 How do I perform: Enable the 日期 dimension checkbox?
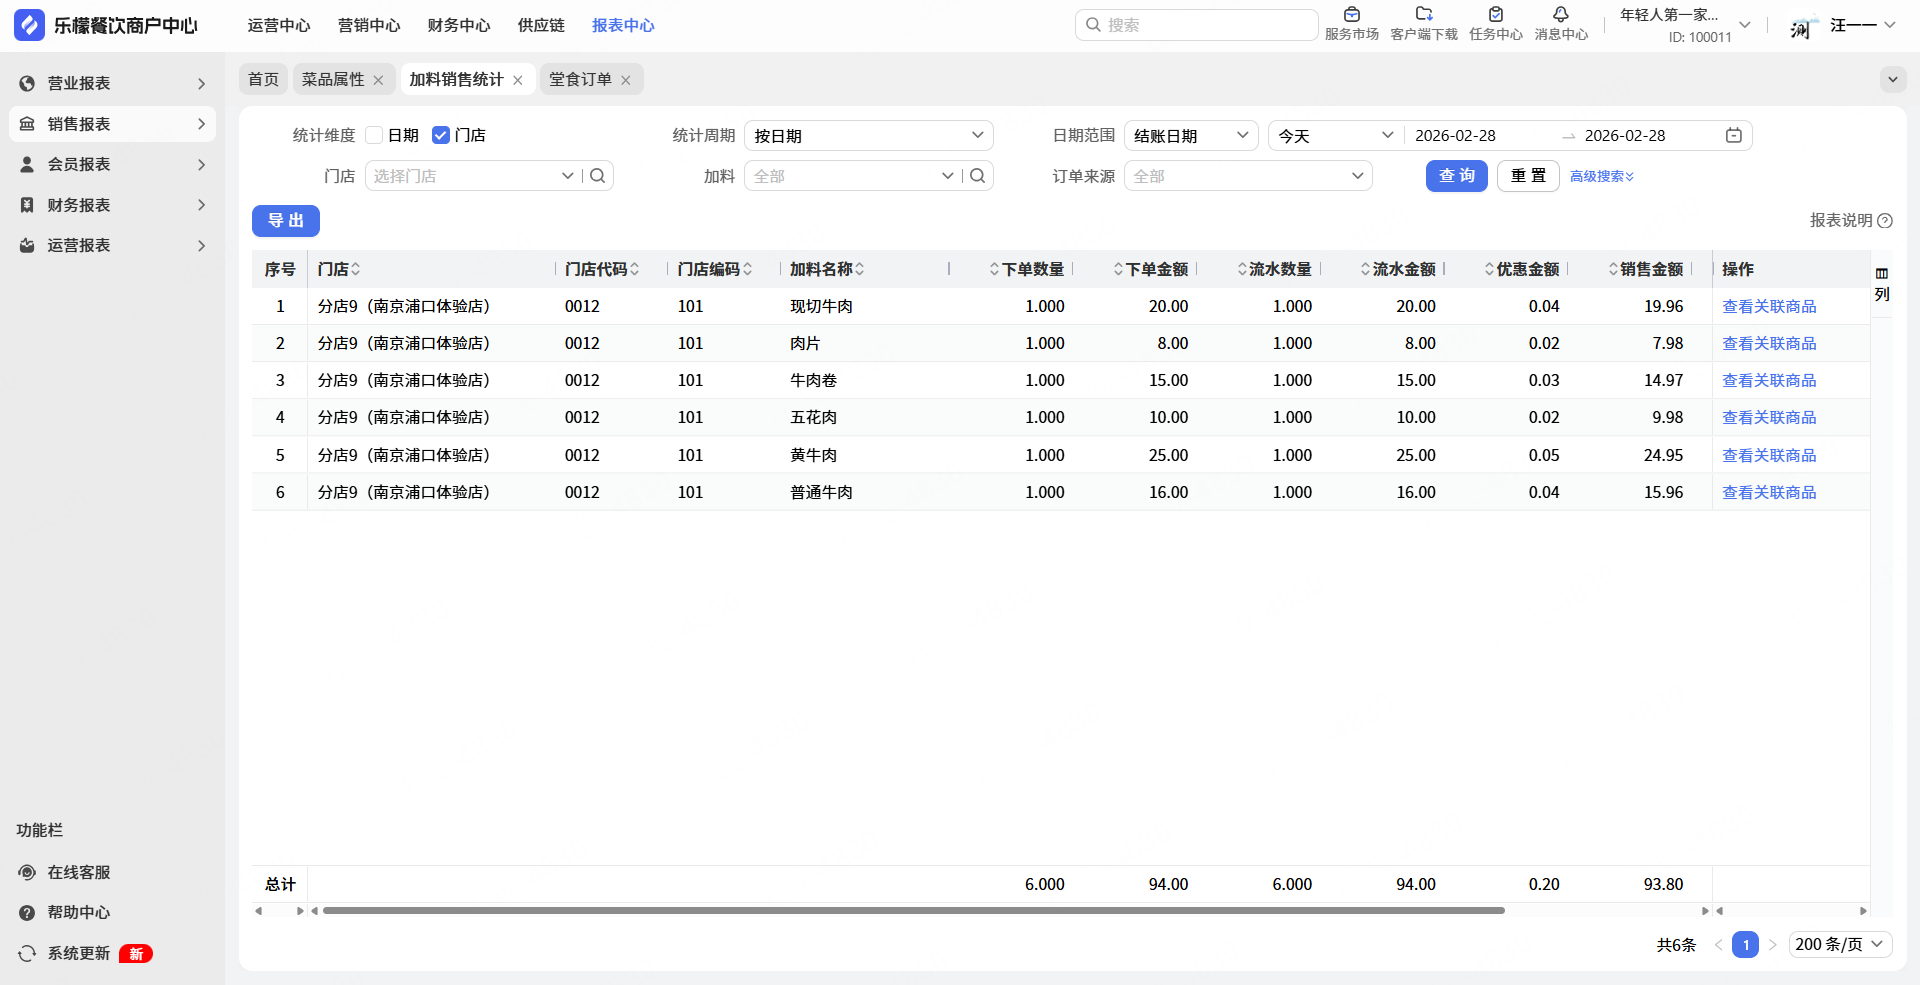pos(375,136)
